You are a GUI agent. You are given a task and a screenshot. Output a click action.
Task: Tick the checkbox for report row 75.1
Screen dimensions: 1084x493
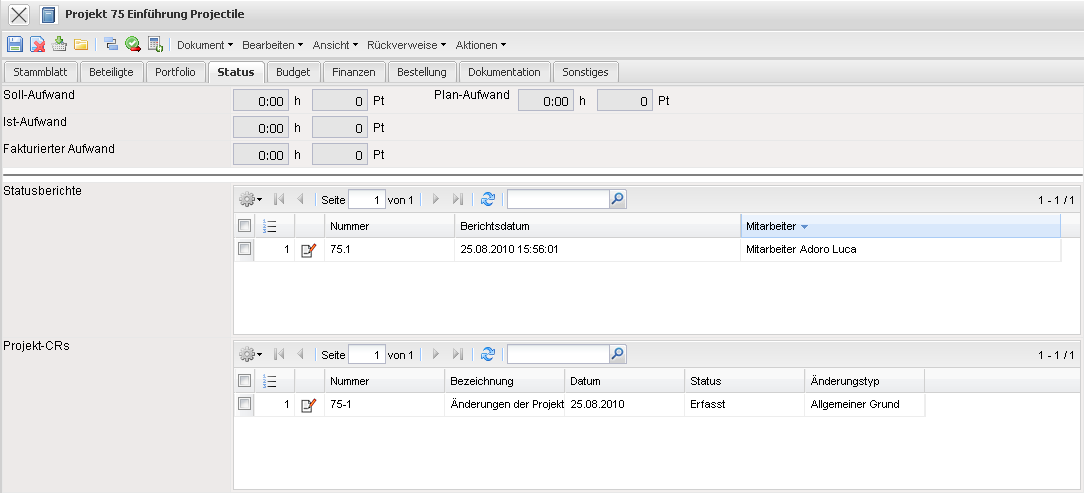(x=245, y=249)
